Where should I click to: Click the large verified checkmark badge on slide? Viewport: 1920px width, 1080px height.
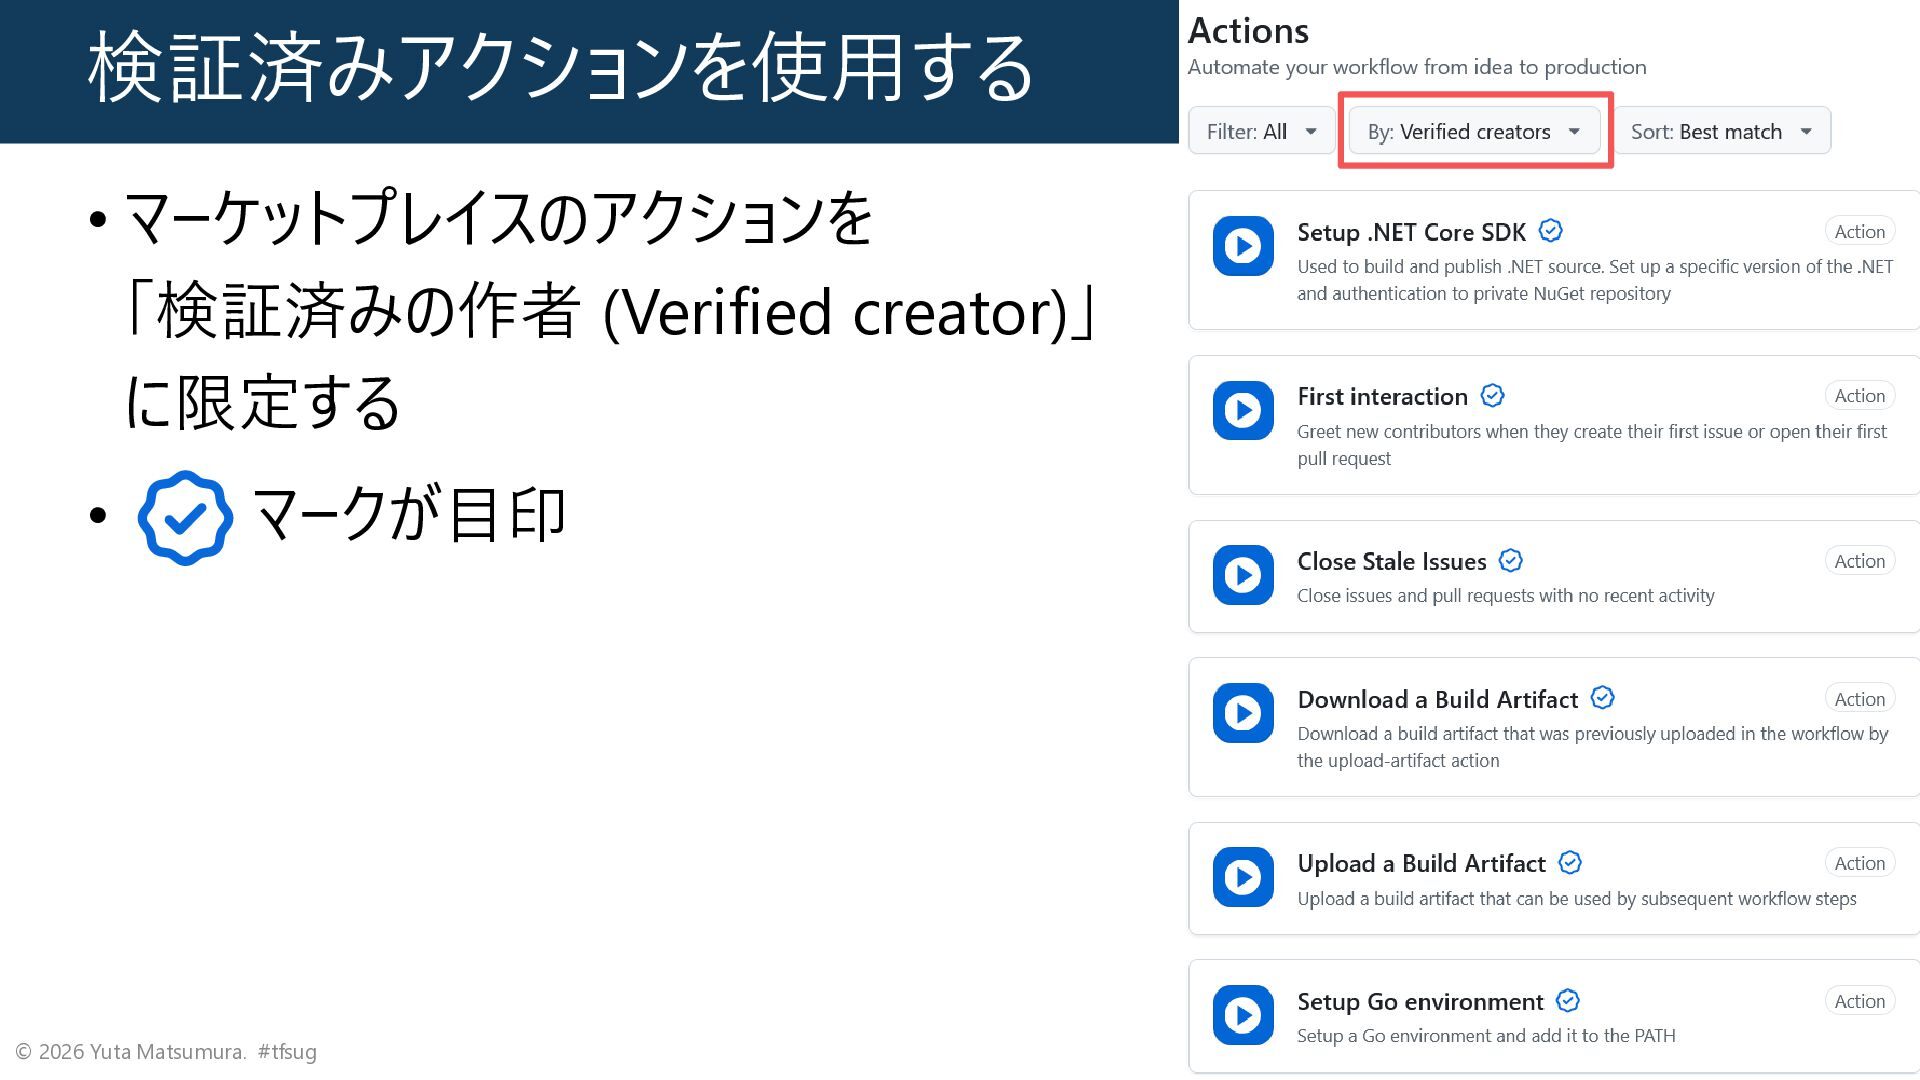[x=185, y=518]
